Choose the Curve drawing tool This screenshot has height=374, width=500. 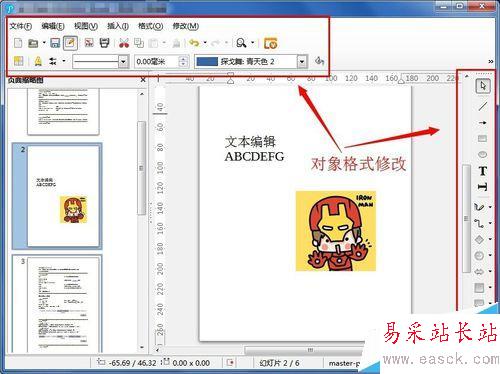(479, 207)
